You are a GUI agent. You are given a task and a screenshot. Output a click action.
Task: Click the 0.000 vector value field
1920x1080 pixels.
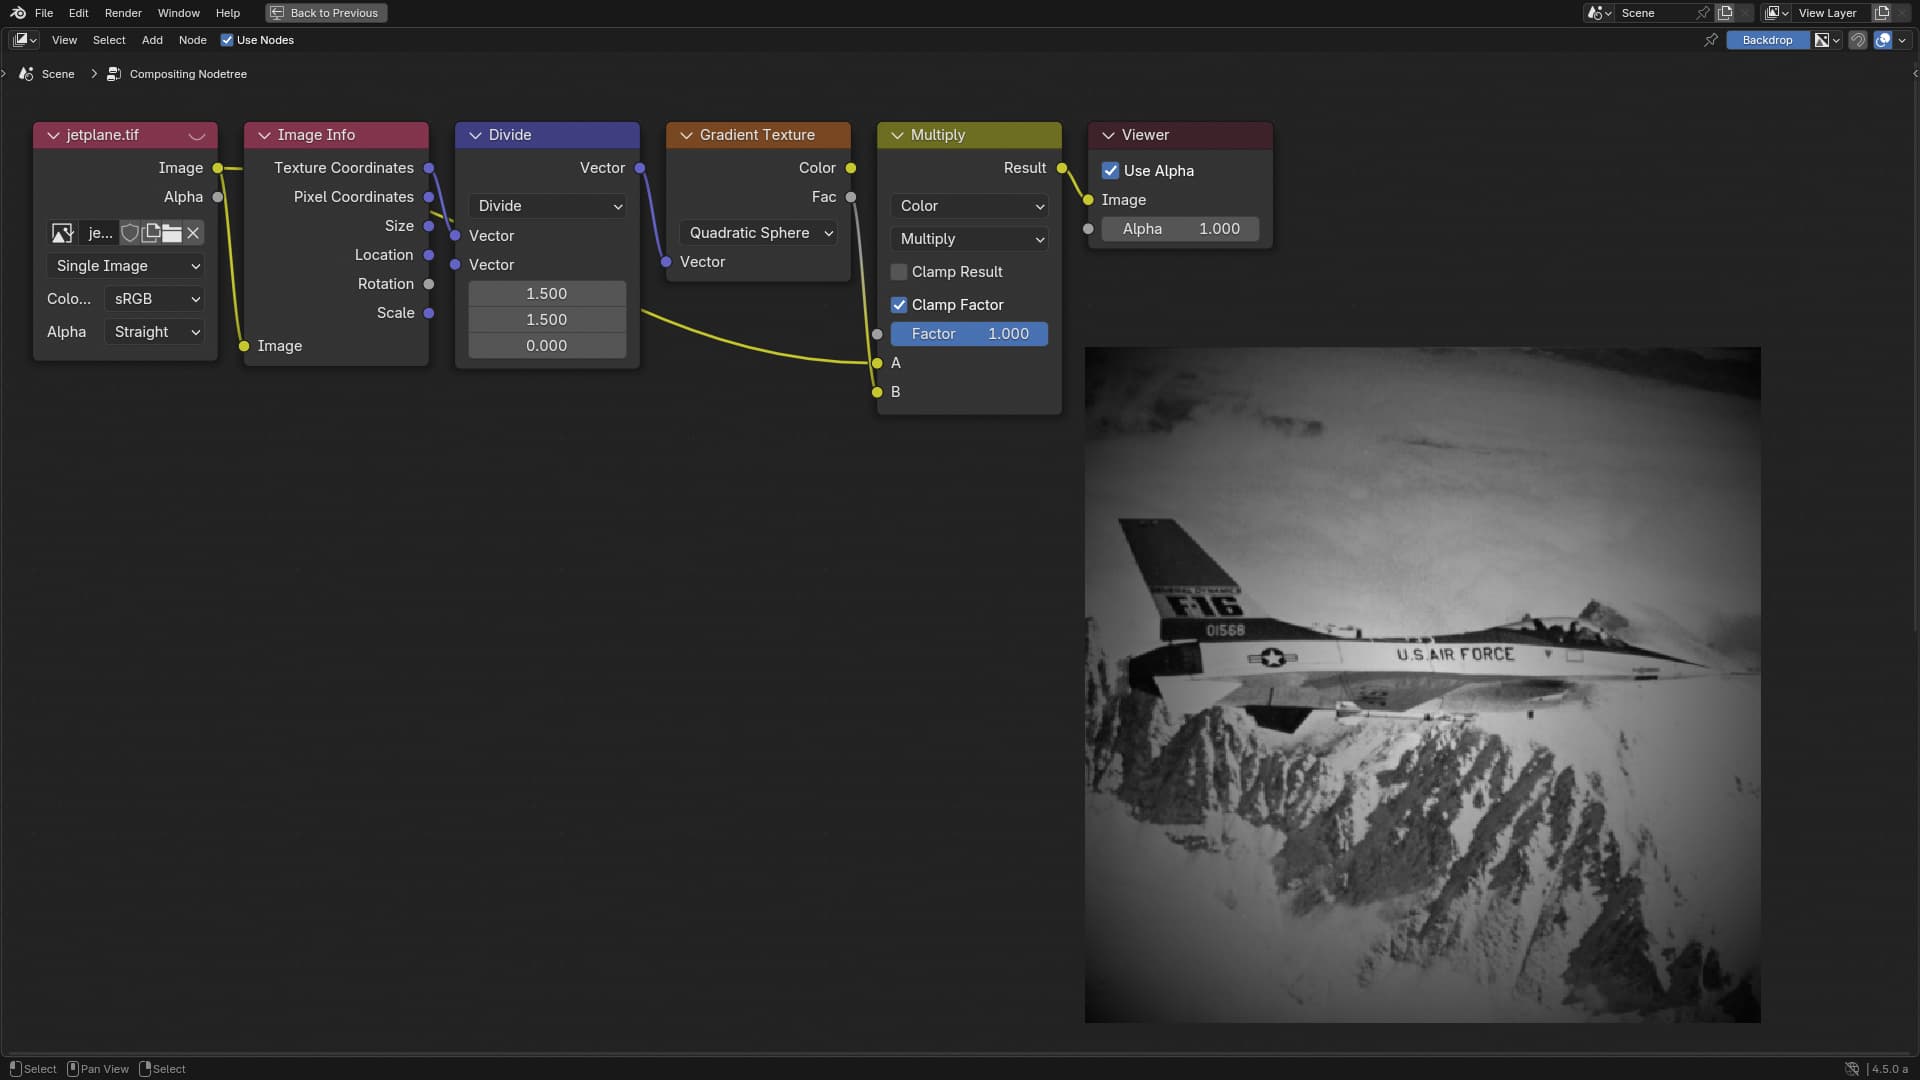click(x=548, y=346)
